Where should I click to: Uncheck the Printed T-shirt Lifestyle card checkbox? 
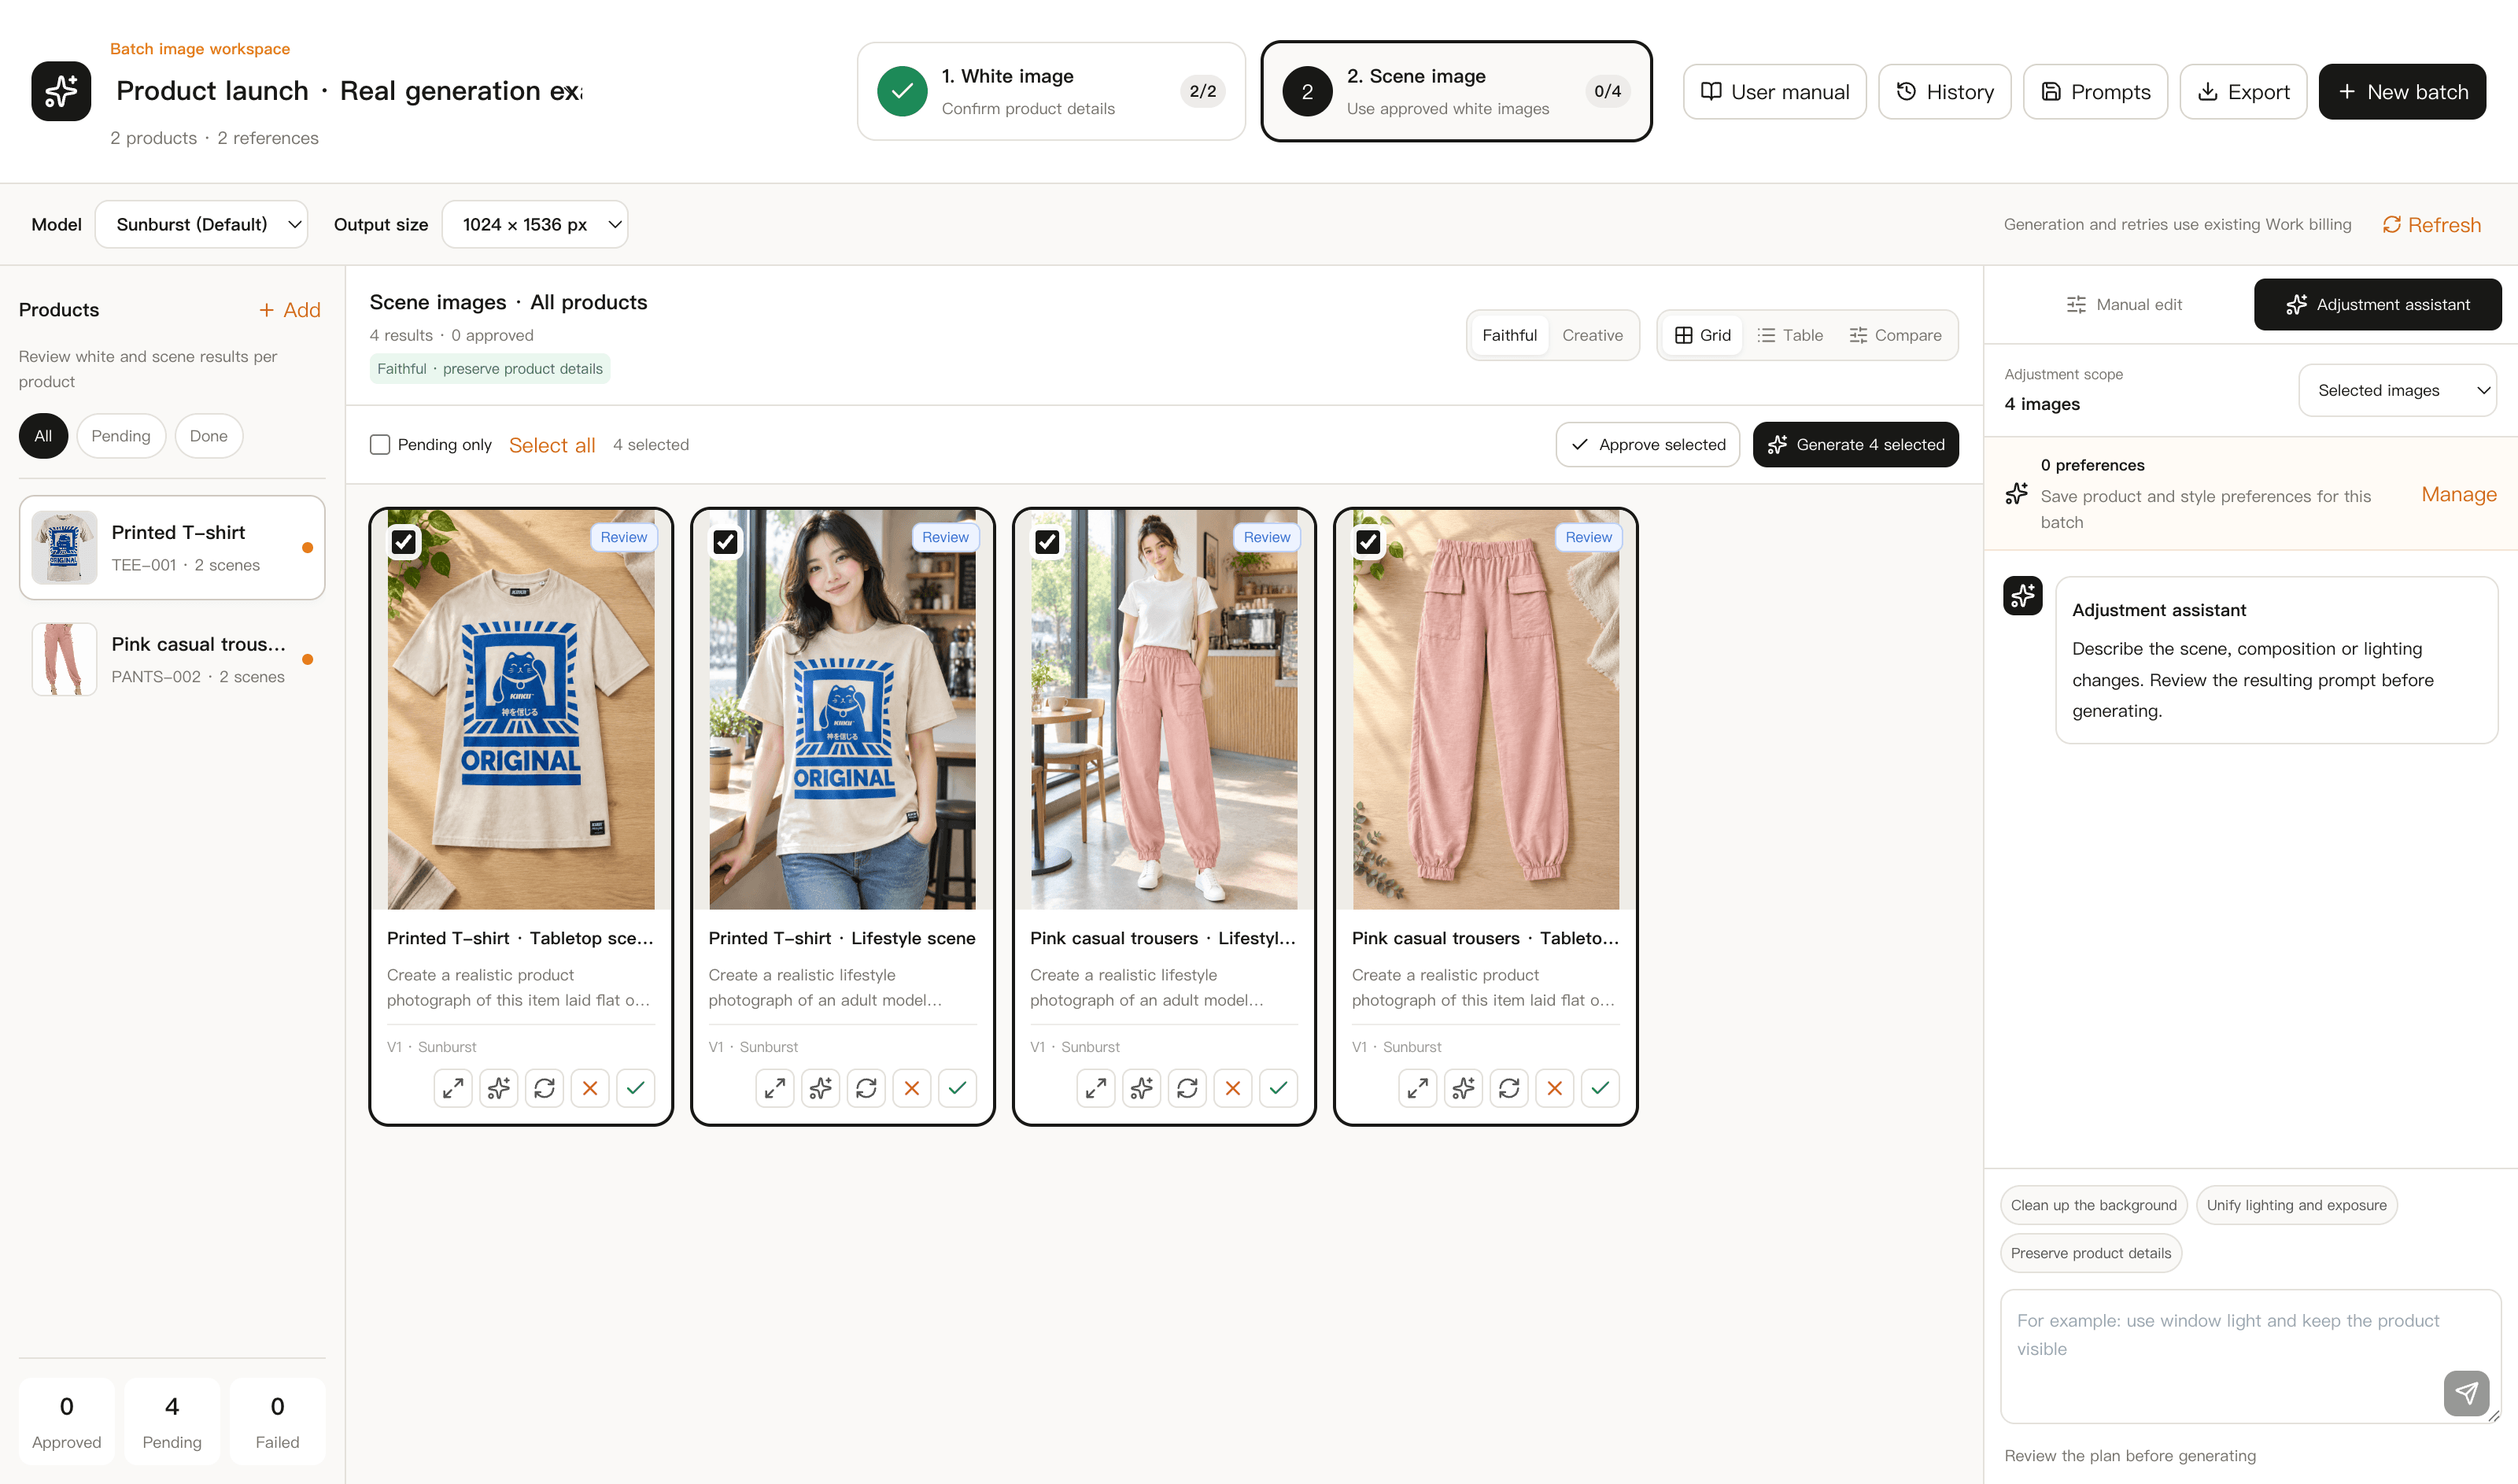click(726, 542)
